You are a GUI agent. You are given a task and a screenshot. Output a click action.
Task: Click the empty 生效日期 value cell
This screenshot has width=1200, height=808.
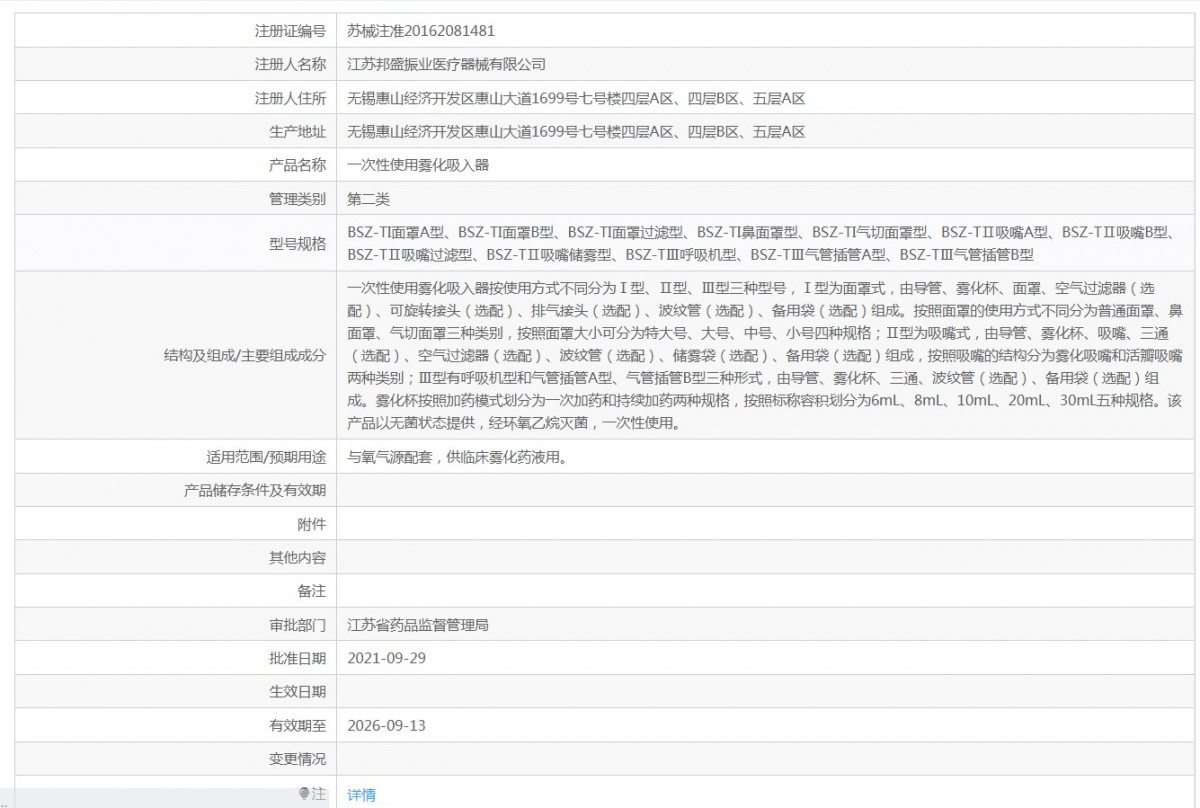coord(767,692)
